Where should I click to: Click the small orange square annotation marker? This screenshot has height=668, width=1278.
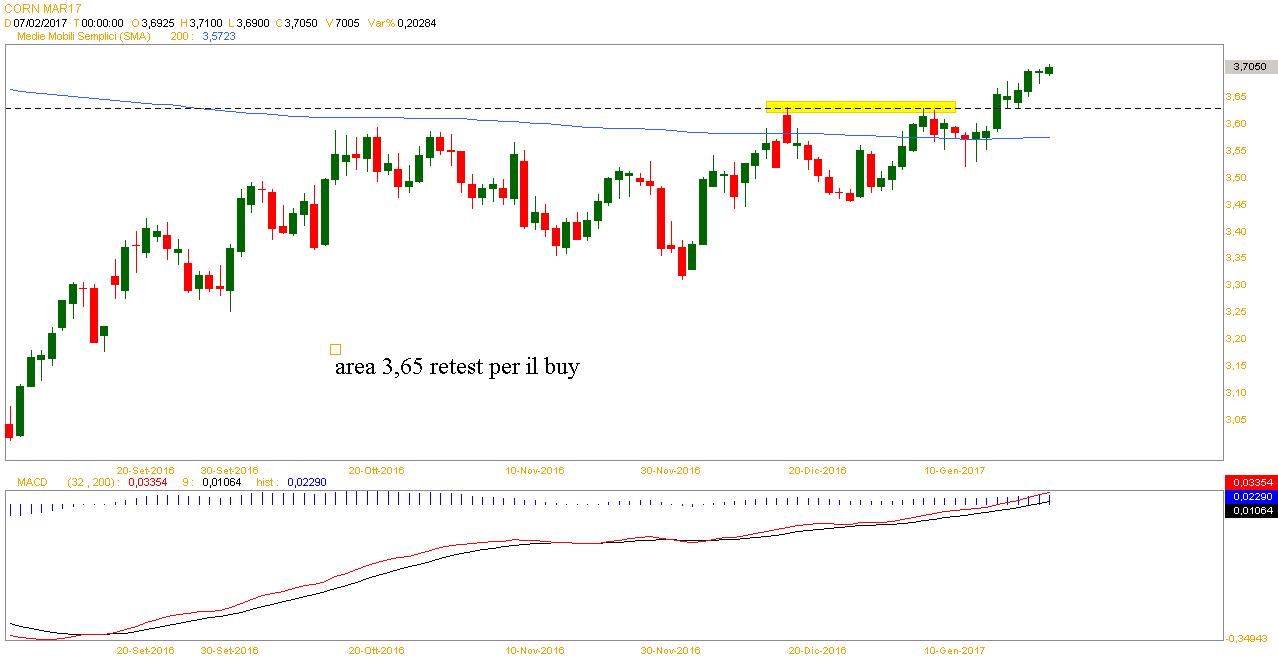(335, 349)
